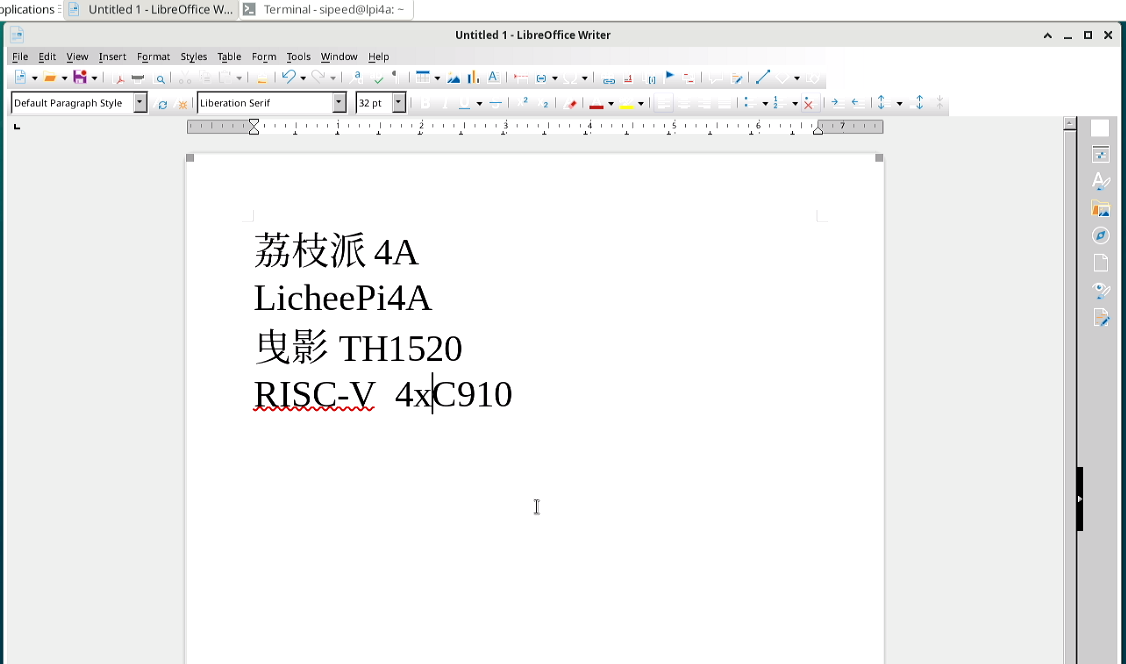Insert table icon in toolbar

point(422,77)
